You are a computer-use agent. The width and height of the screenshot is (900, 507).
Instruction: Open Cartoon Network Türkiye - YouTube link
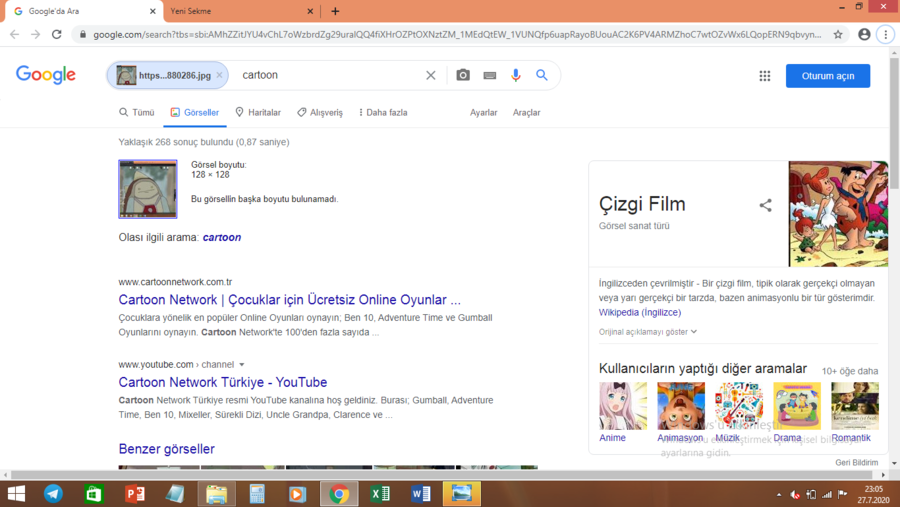pyautogui.click(x=223, y=382)
